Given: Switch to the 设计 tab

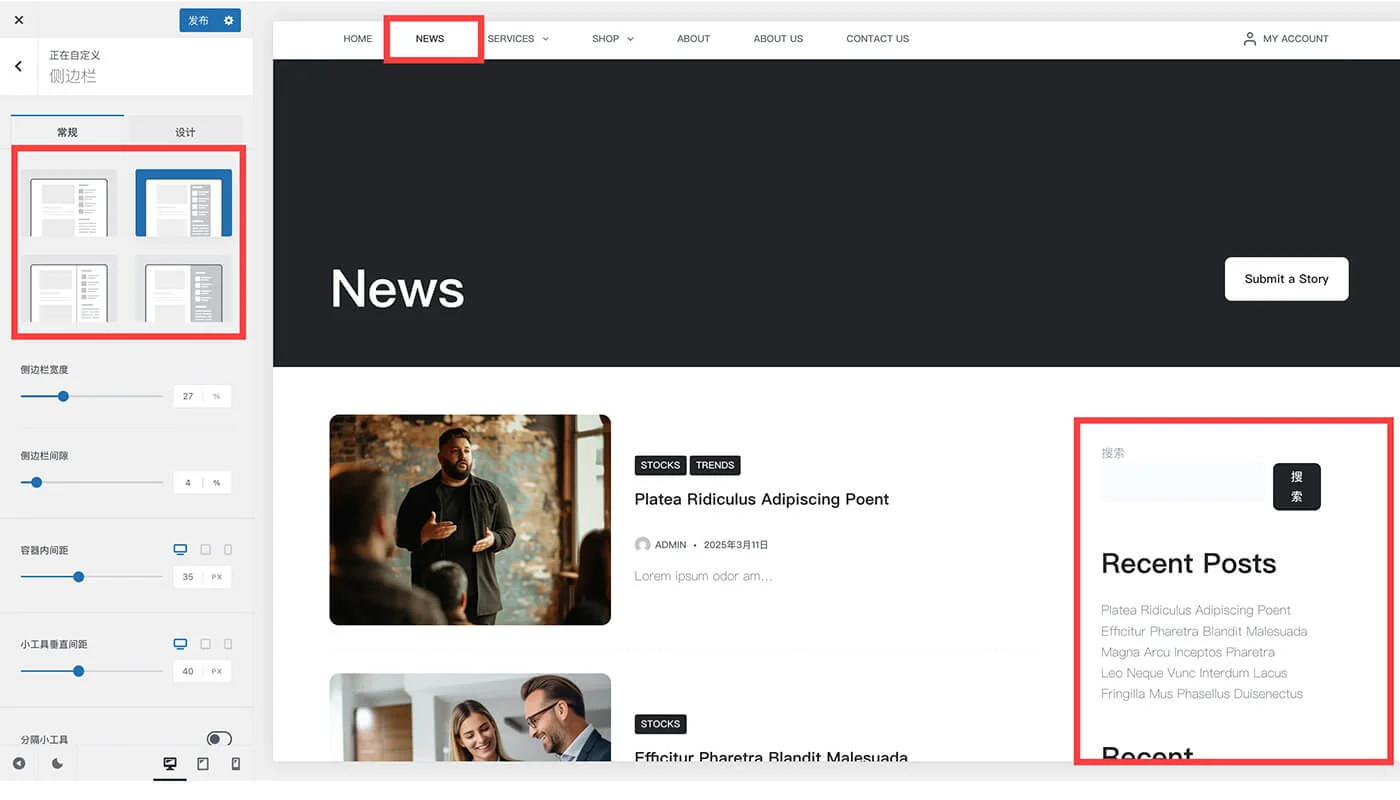Looking at the screenshot, I should 185,132.
